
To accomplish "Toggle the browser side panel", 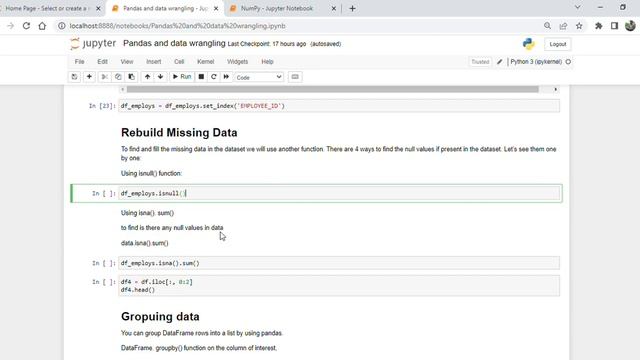I will 614,26.
